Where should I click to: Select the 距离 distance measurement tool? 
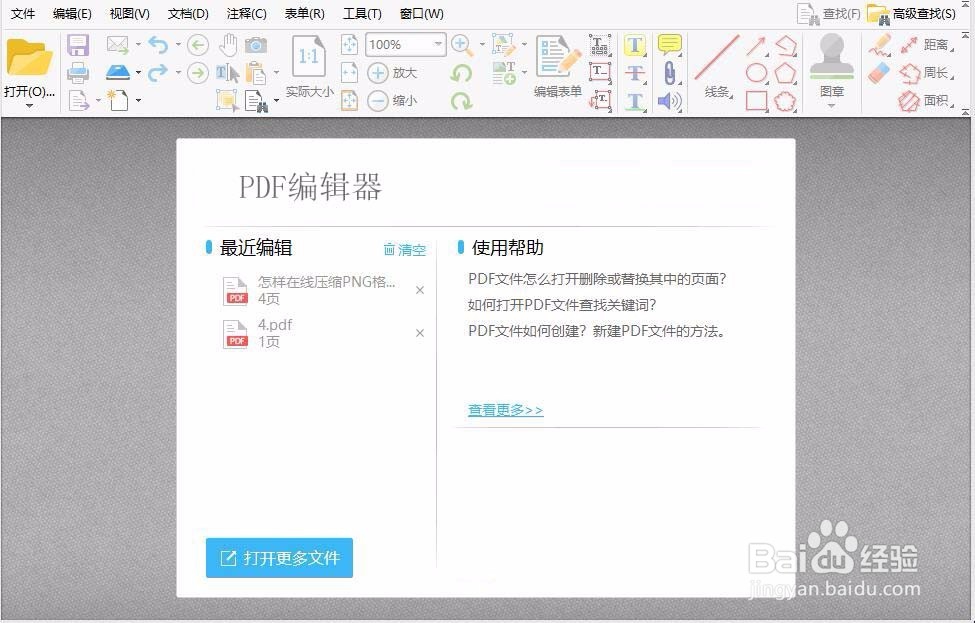tap(929, 44)
